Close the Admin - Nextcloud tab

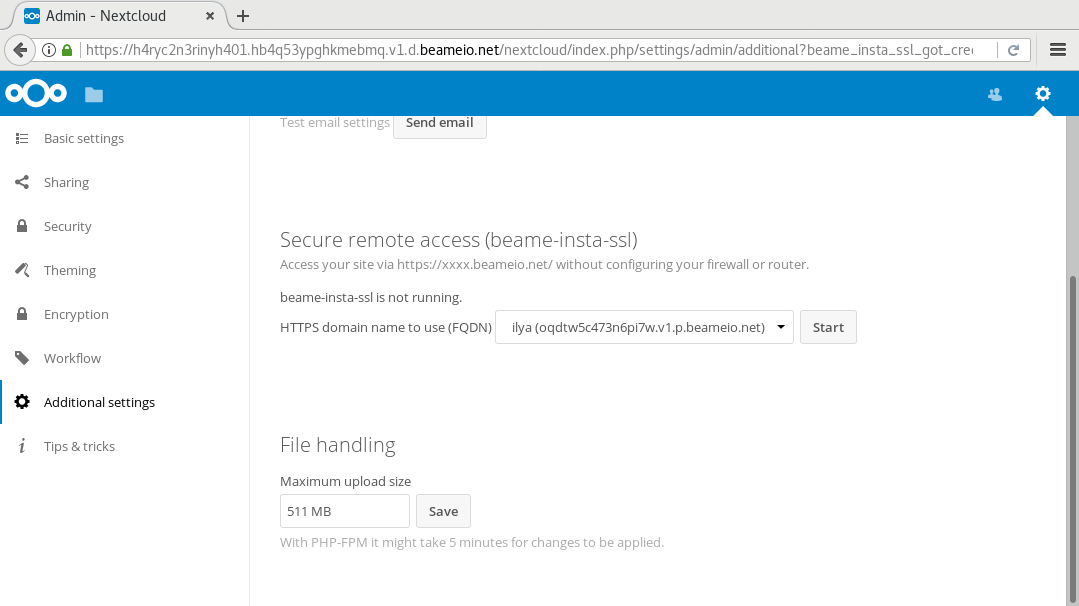210,16
